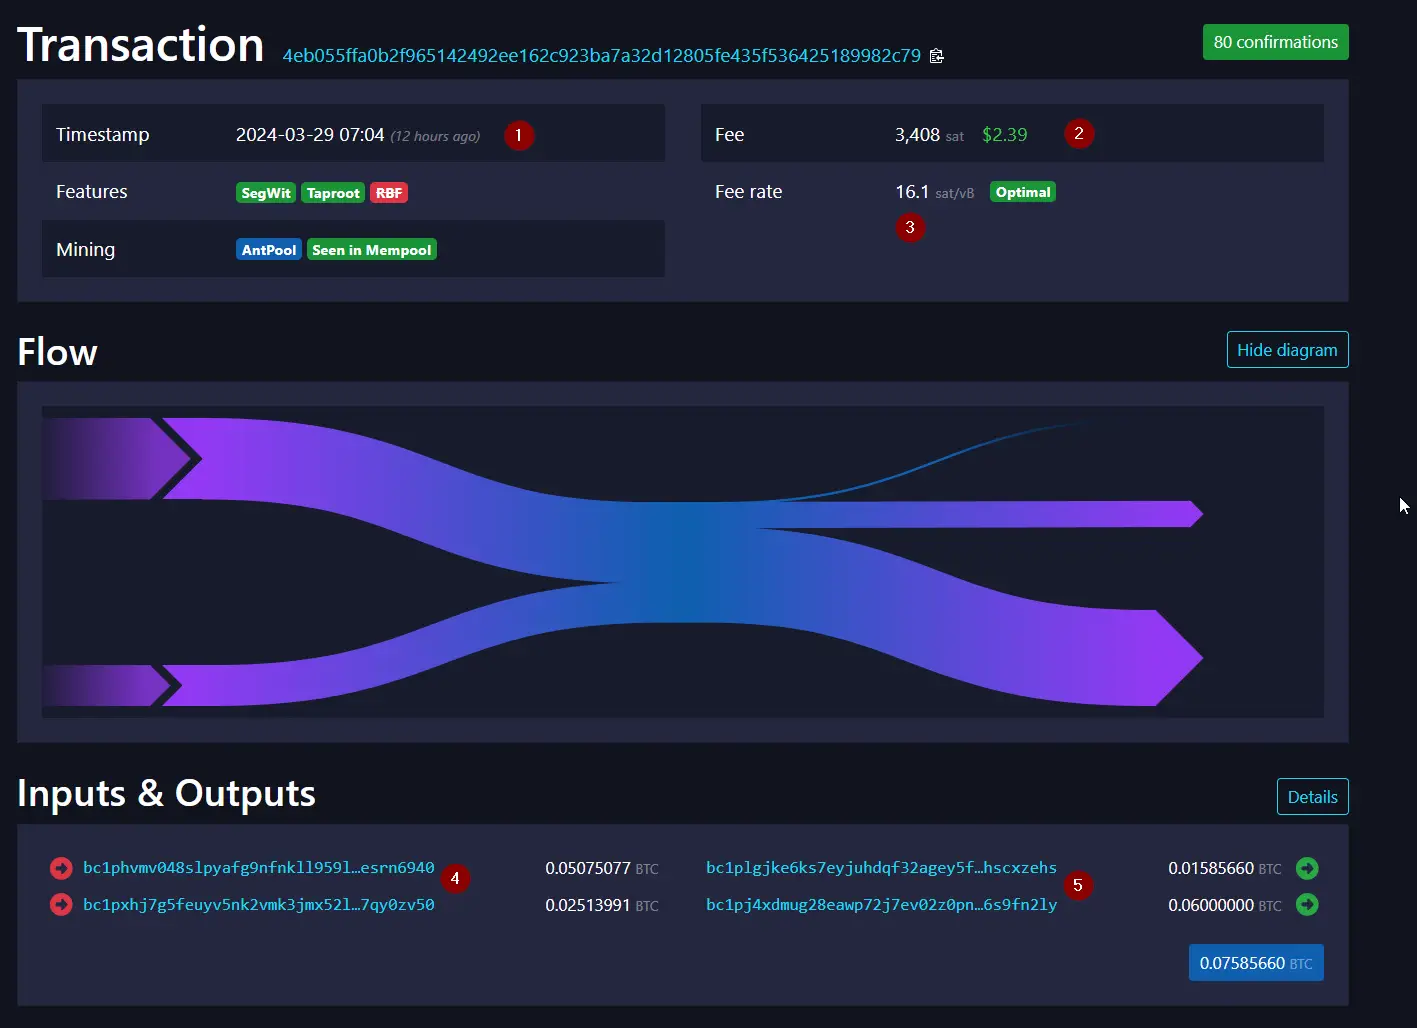Open input address bc1pxhj7g5…7qy0zv50
This screenshot has width=1417, height=1028.
click(259, 905)
